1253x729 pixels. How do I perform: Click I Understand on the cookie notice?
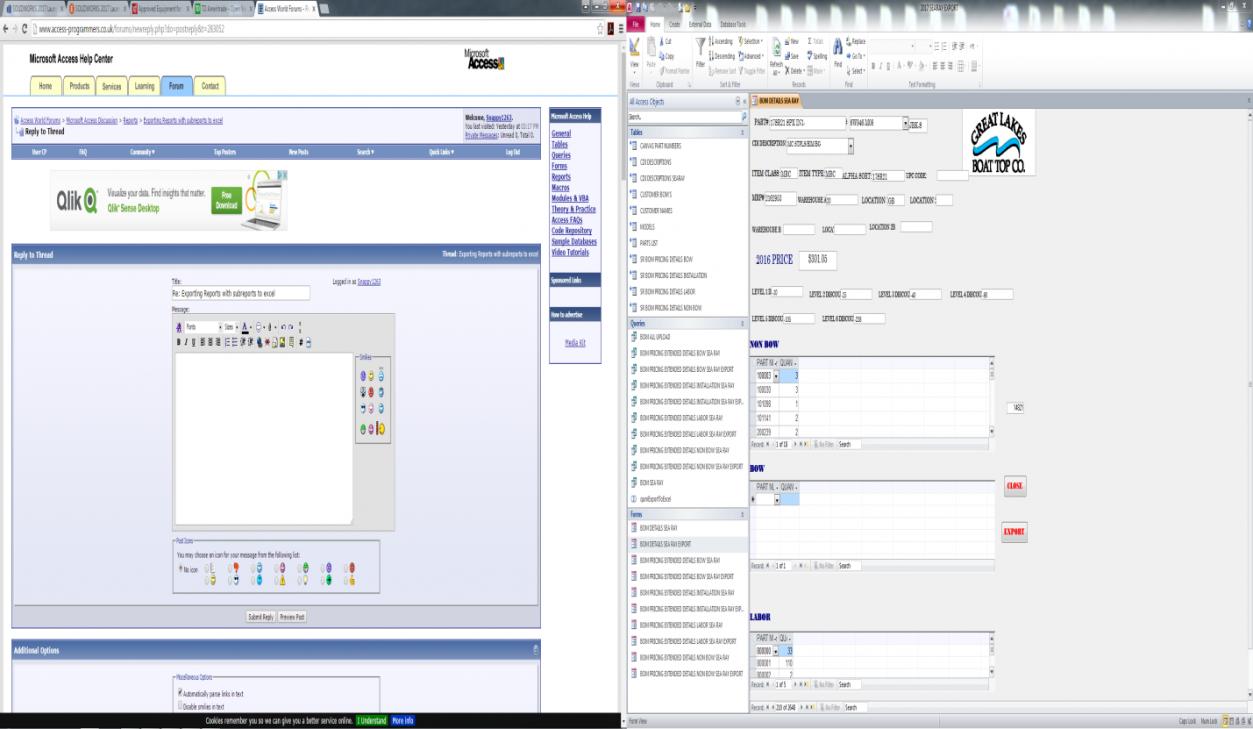click(x=369, y=720)
